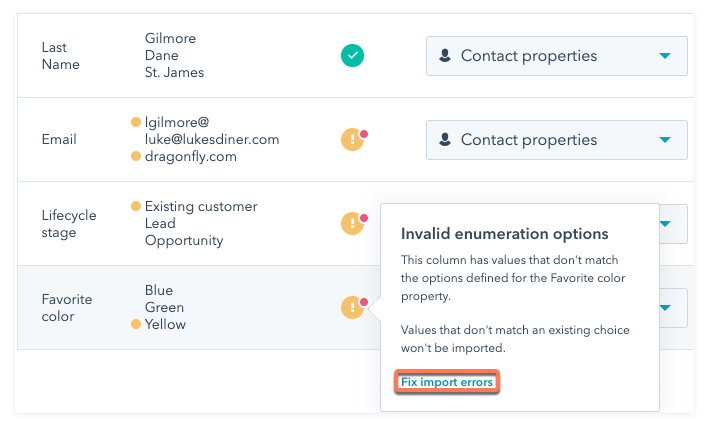Screen dimensions: 722x424
Task: Click yellow dot beside dragonfly.com
Action: point(135,156)
